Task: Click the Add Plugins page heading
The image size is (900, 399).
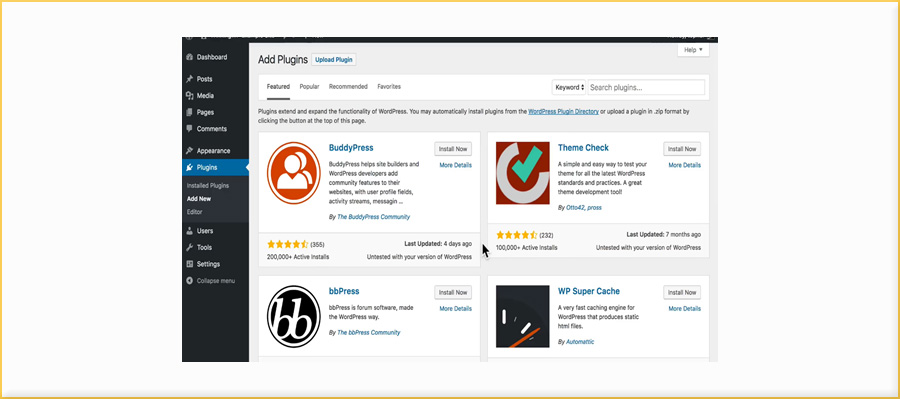Action: tap(283, 60)
